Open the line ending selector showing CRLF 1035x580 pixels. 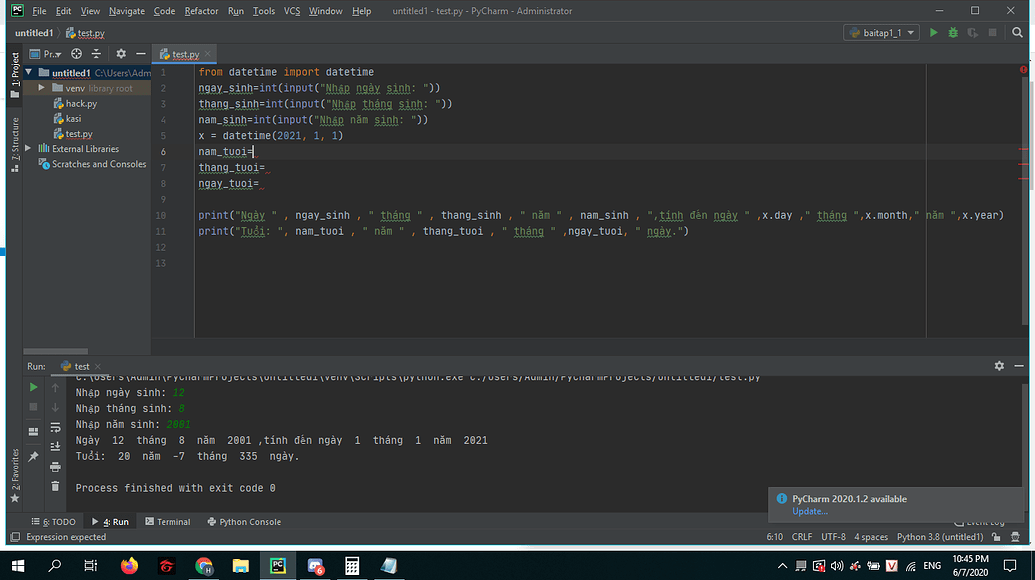(802, 536)
